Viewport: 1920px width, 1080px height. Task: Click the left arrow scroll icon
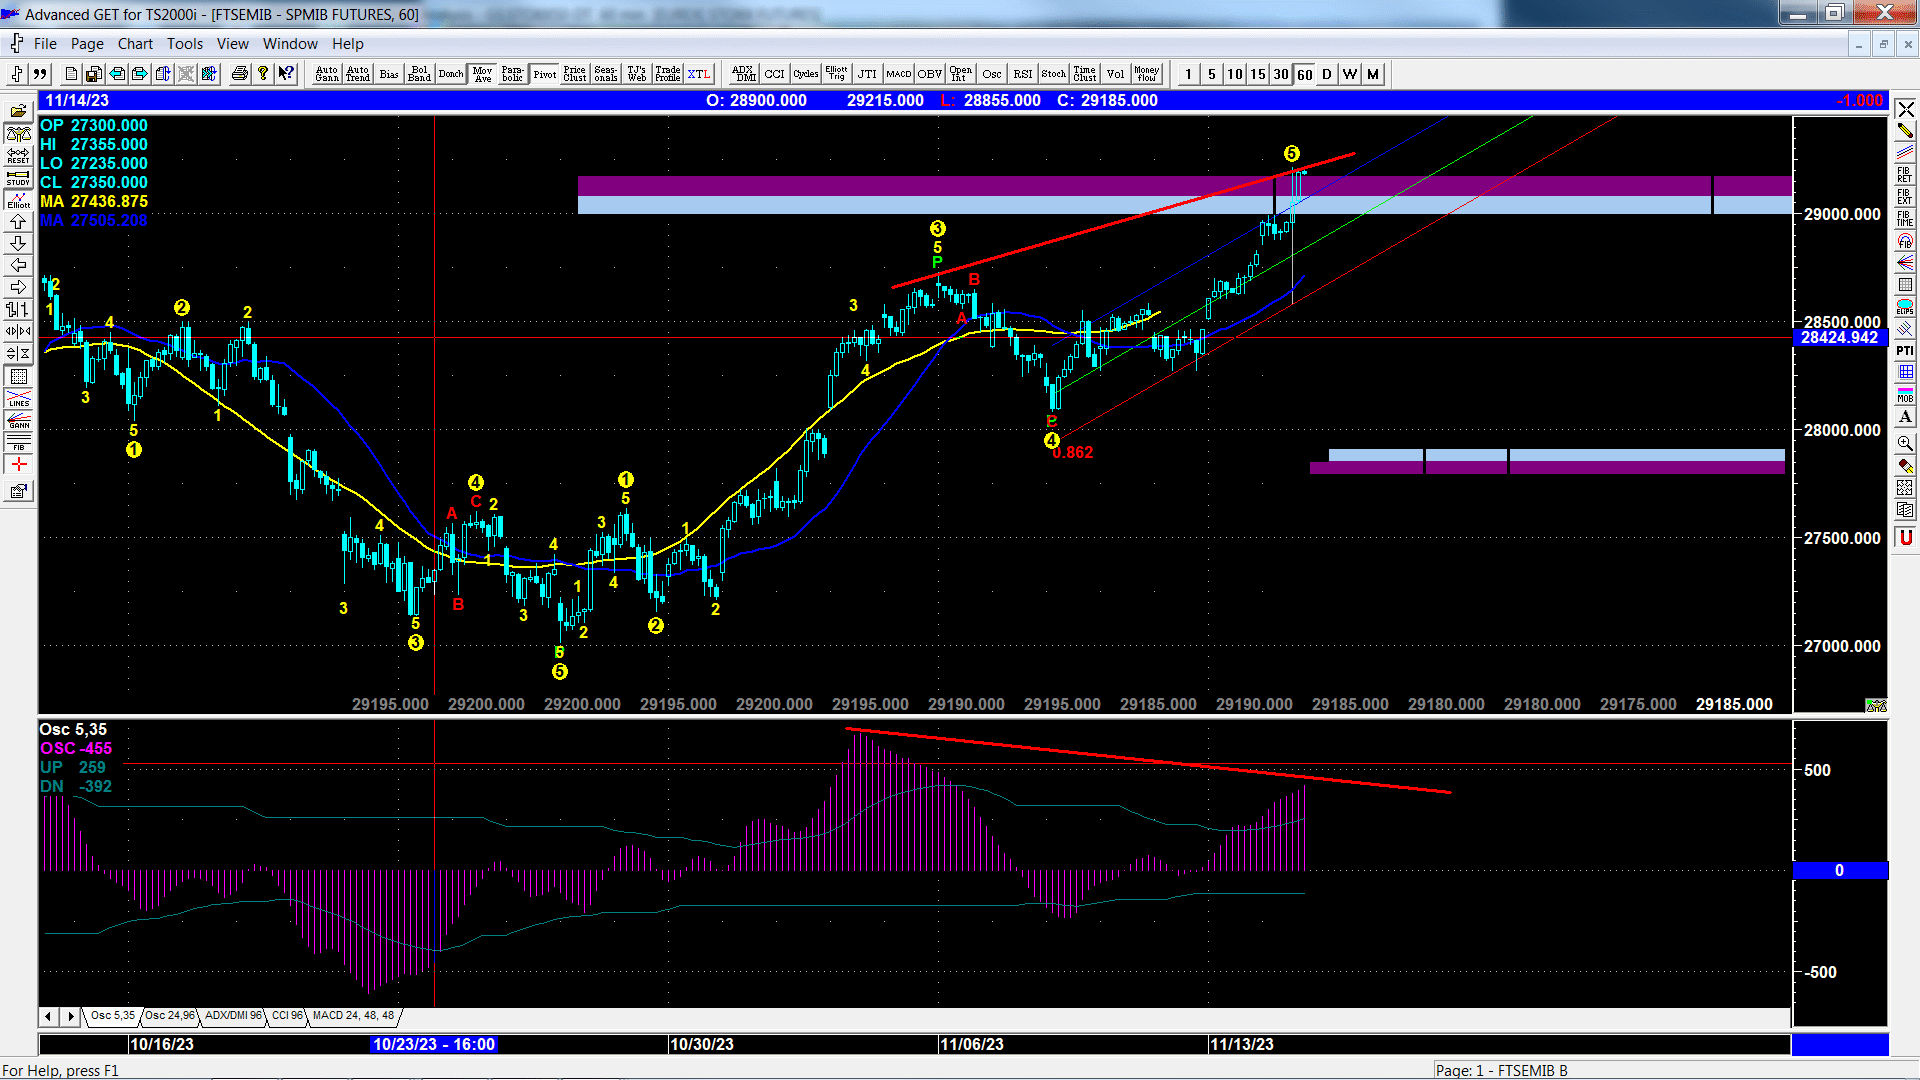[x=18, y=265]
